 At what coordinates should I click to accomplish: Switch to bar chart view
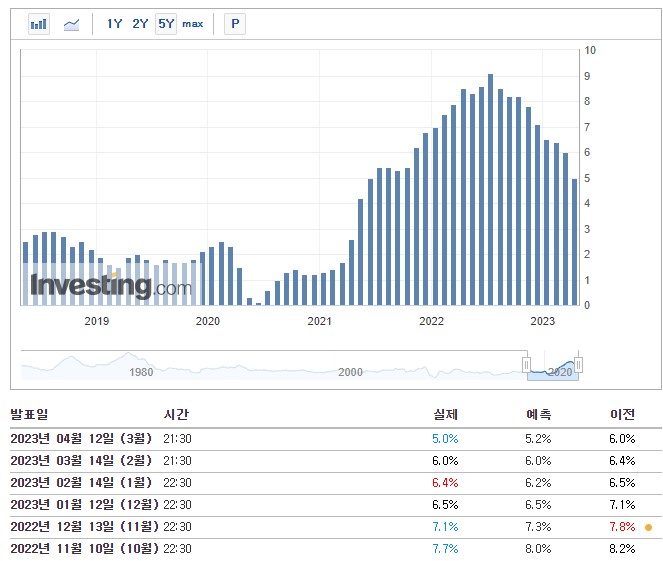tap(38, 24)
